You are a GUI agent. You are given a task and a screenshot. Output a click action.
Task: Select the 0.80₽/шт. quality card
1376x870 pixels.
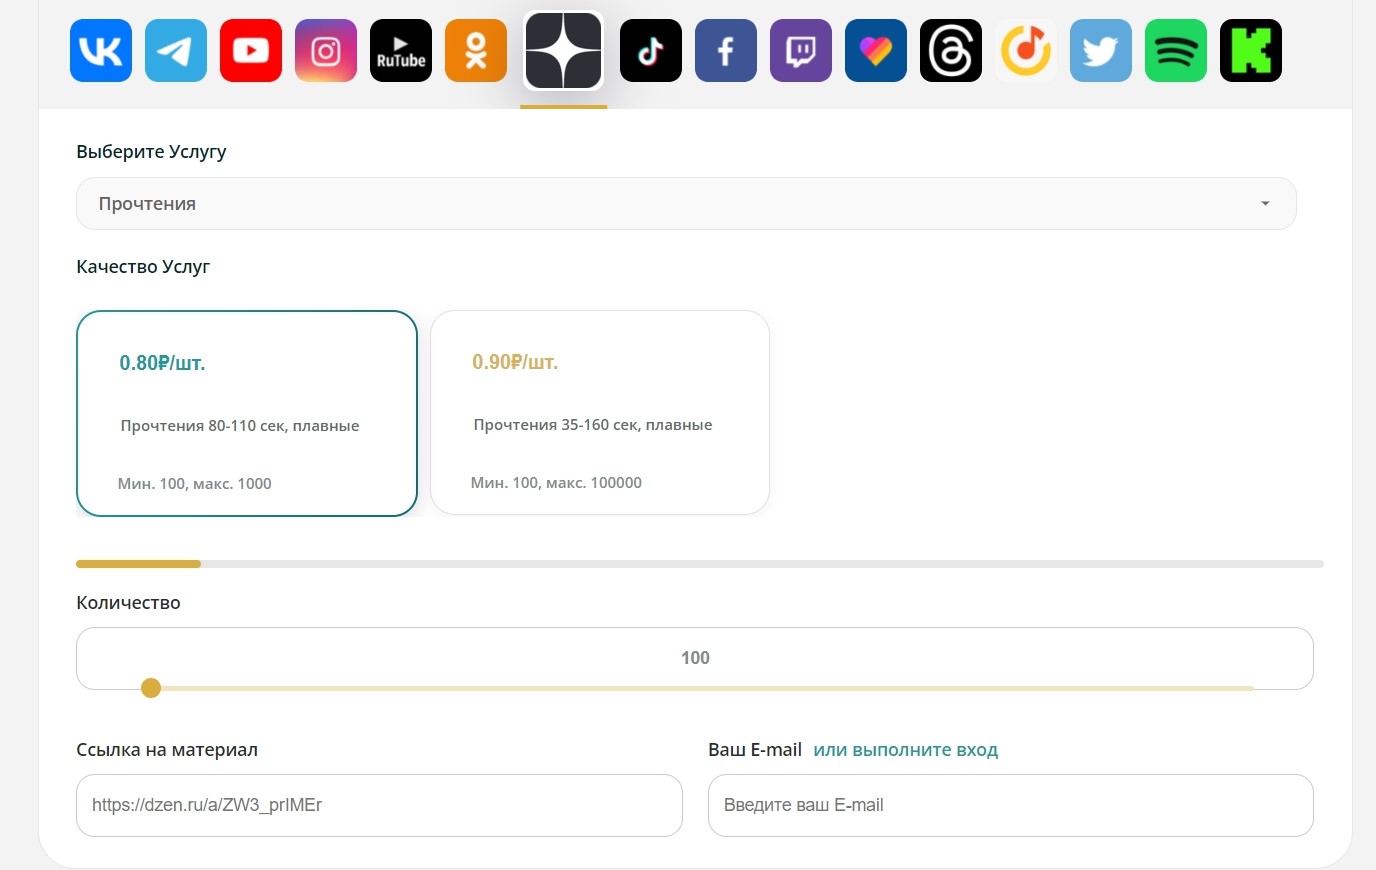[x=247, y=413]
